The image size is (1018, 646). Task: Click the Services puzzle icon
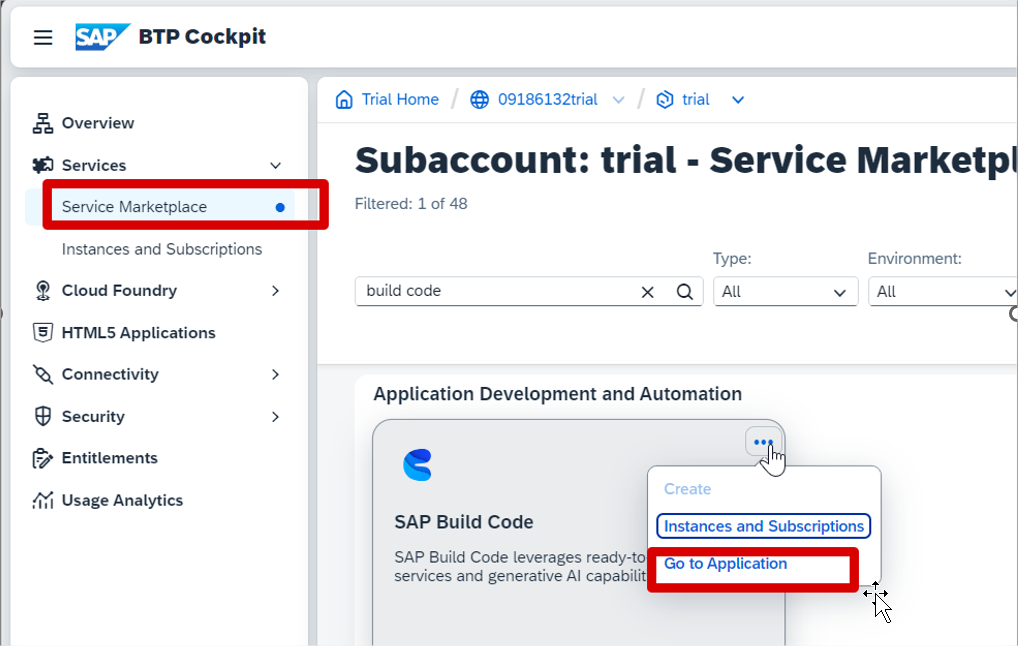43,166
